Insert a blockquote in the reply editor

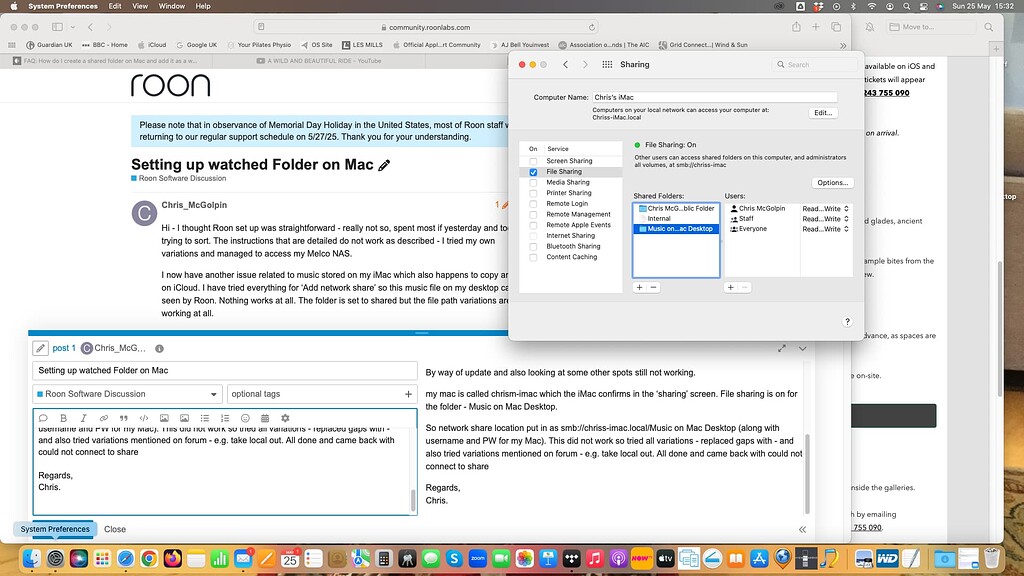tap(124, 417)
